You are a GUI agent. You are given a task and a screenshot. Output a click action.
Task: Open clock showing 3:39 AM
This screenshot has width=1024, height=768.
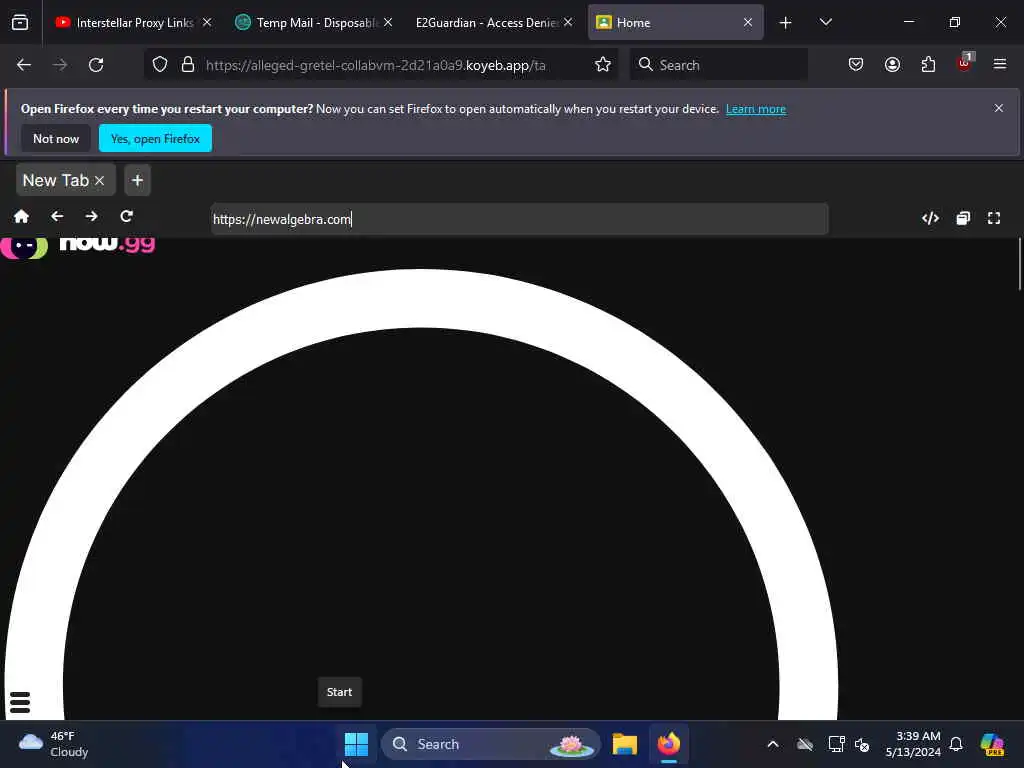pos(912,744)
